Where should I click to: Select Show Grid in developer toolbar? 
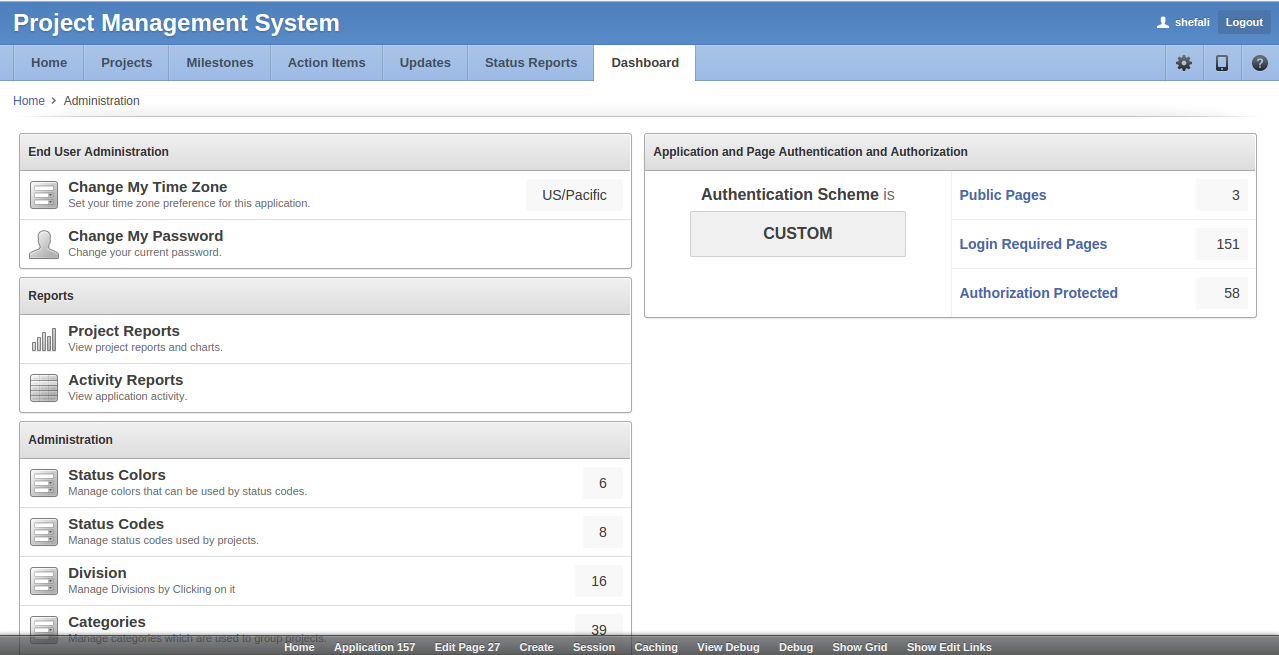860,647
